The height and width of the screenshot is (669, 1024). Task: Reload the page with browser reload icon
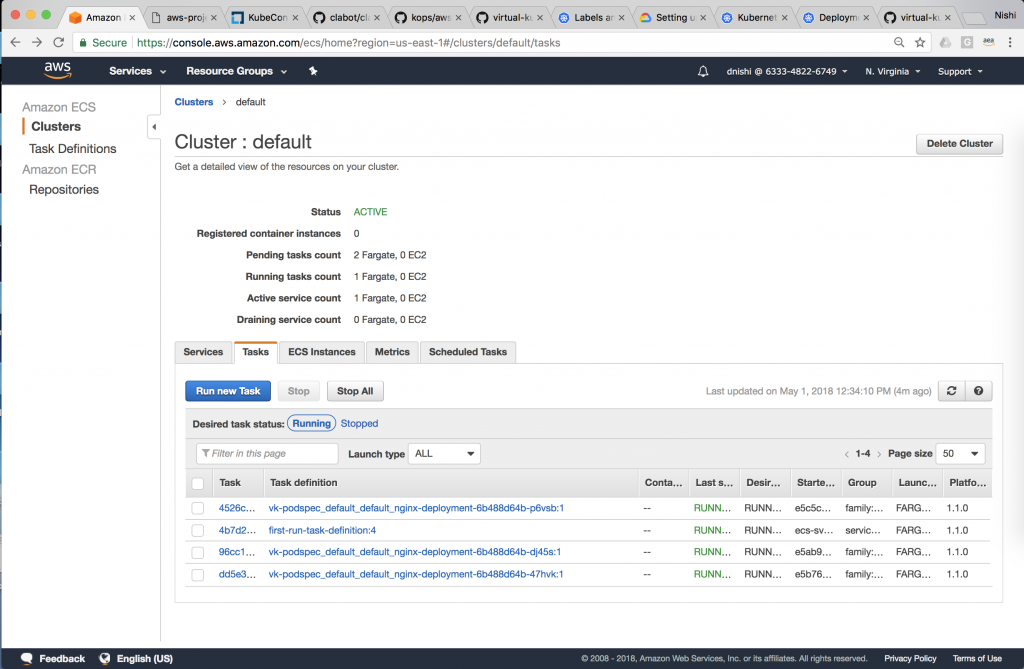[x=59, y=42]
